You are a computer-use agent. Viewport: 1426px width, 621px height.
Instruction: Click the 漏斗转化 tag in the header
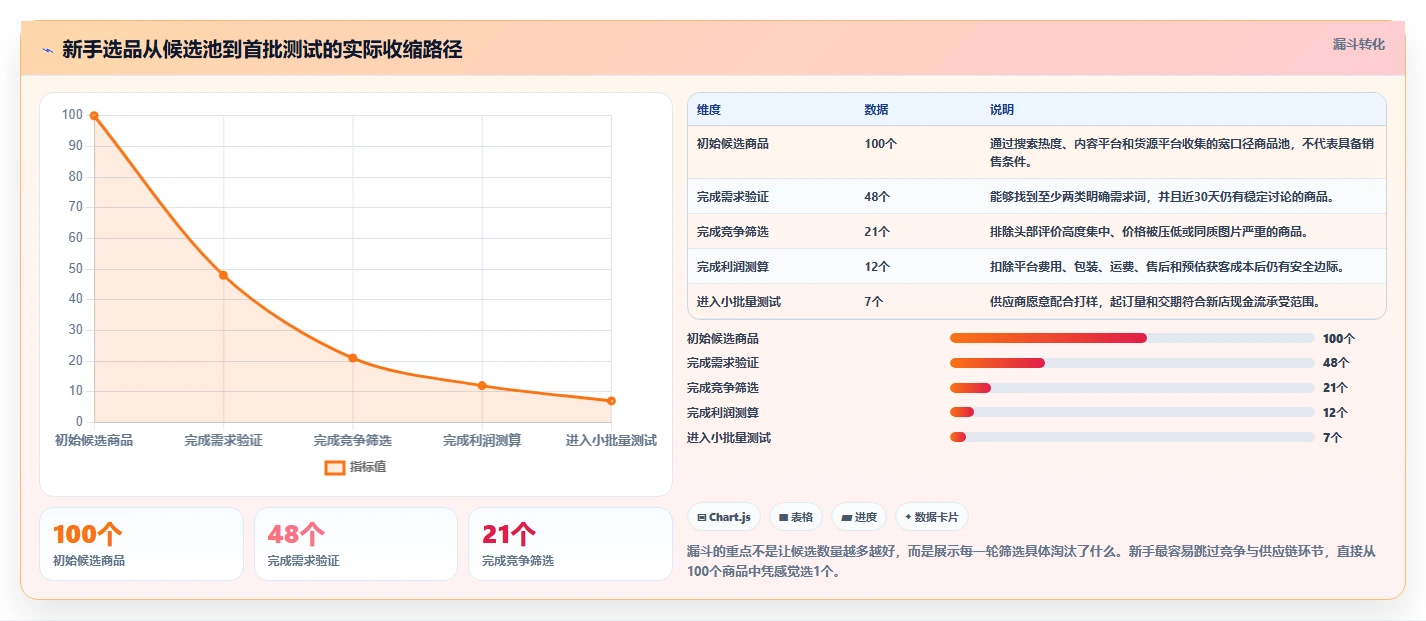point(1359,44)
